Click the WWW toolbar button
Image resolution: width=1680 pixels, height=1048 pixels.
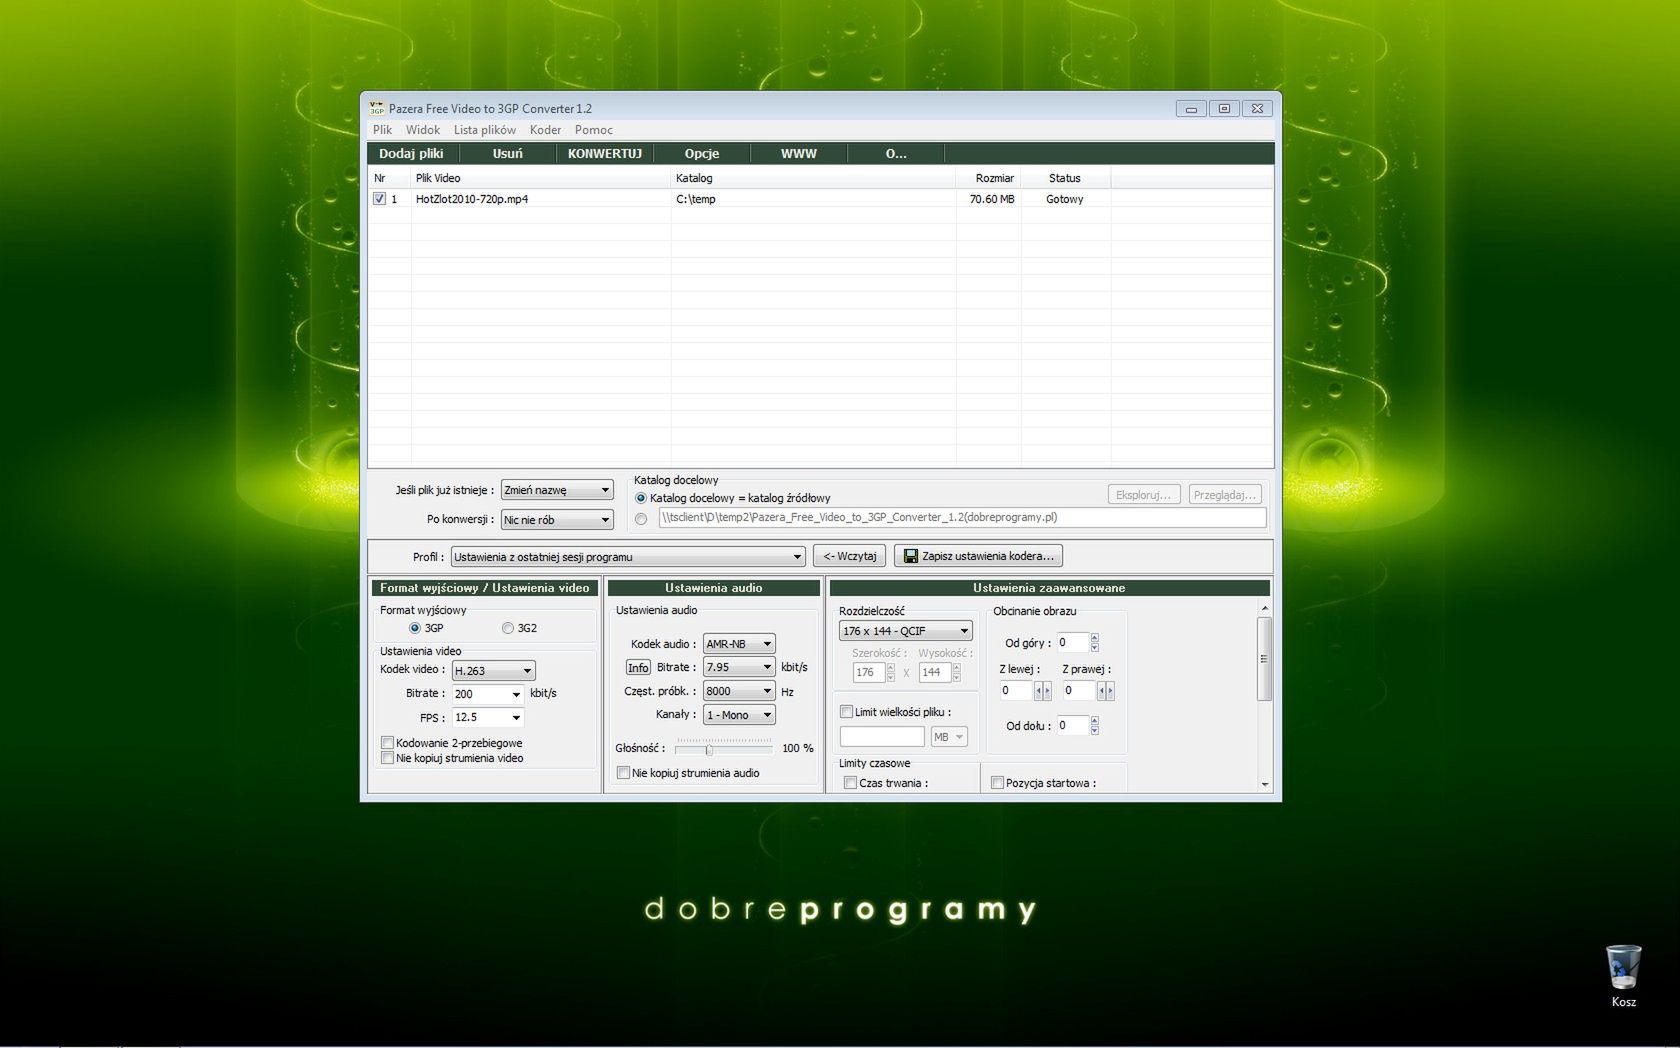tap(798, 153)
